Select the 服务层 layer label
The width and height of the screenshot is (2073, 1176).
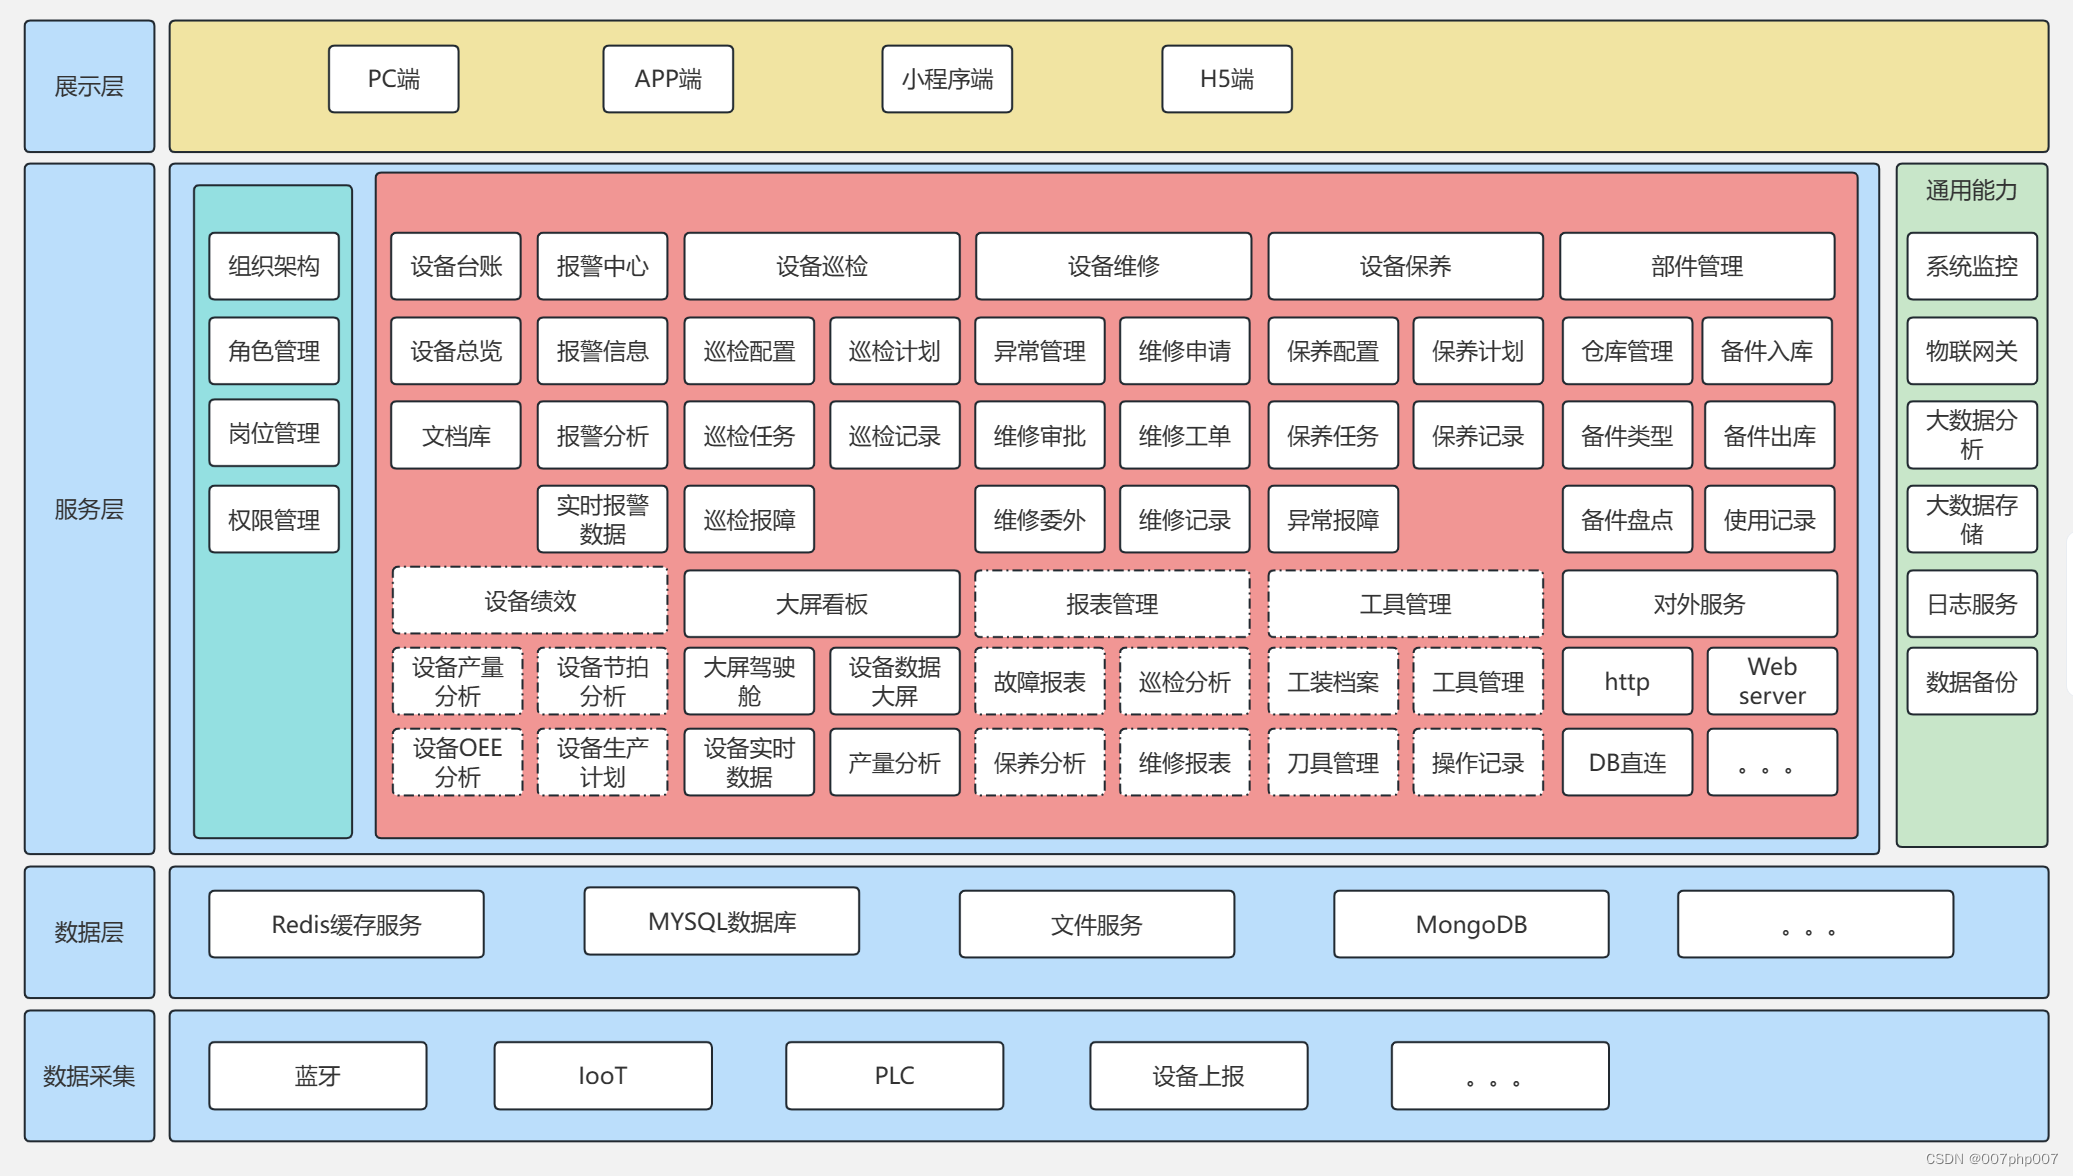(x=89, y=509)
